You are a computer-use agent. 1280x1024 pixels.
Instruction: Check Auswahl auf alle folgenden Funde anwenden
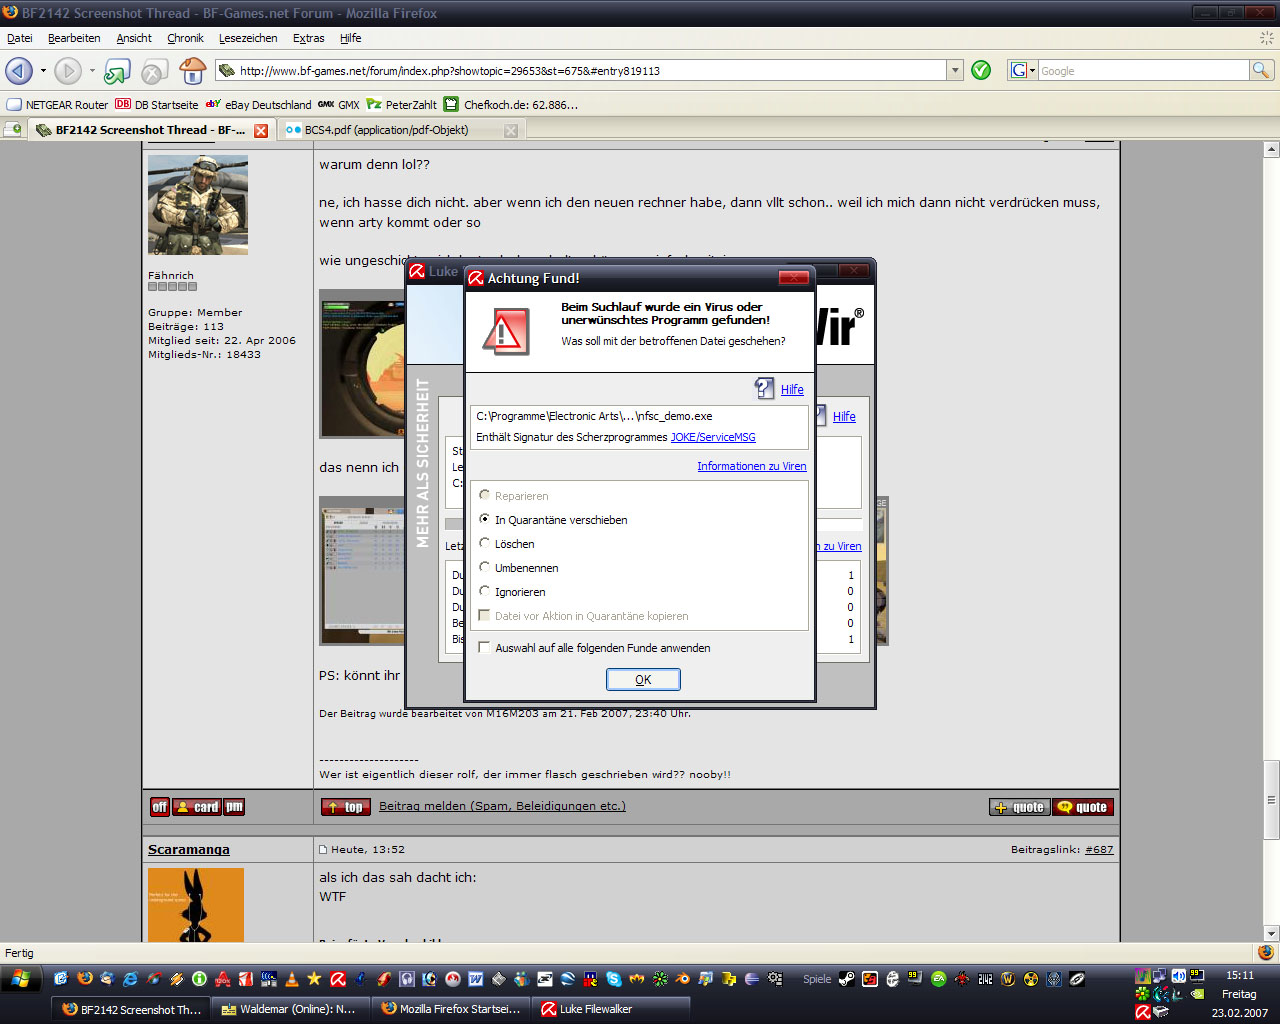click(x=485, y=647)
